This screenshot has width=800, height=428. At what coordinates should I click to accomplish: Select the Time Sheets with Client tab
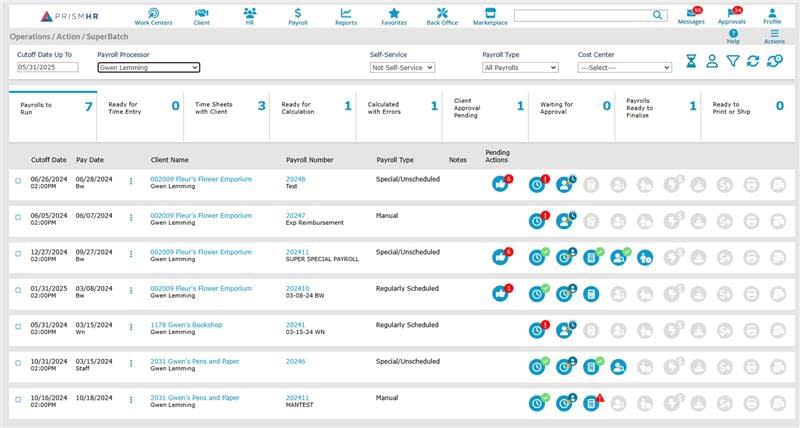229,105
